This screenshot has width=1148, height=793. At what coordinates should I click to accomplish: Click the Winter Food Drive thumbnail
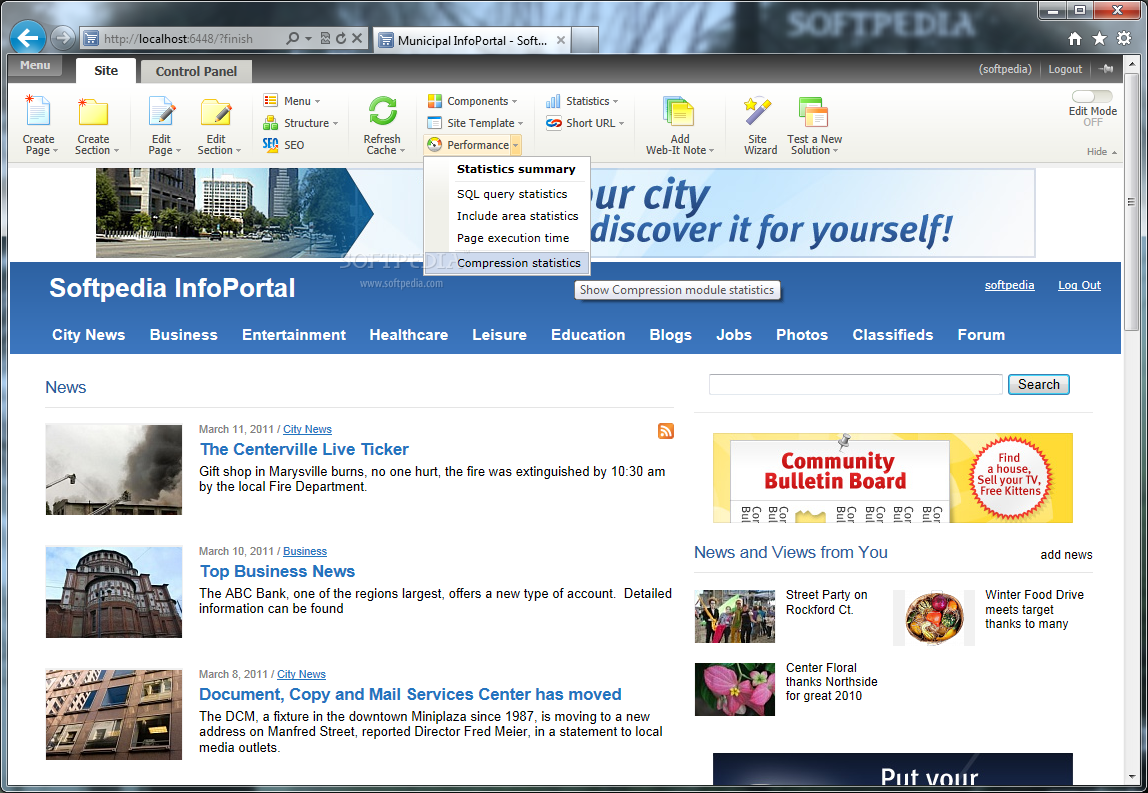[x=933, y=617]
